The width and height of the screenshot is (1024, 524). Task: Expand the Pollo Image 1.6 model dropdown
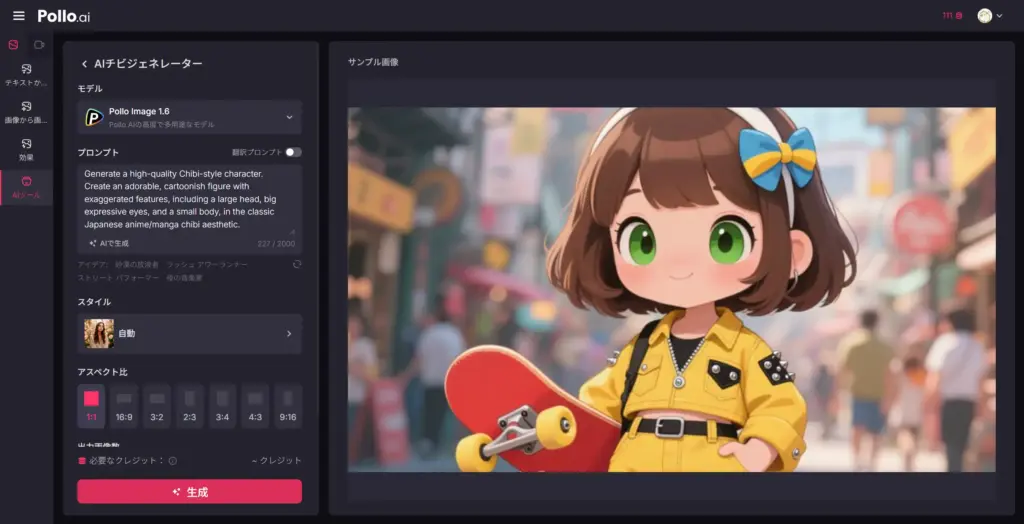coord(189,117)
